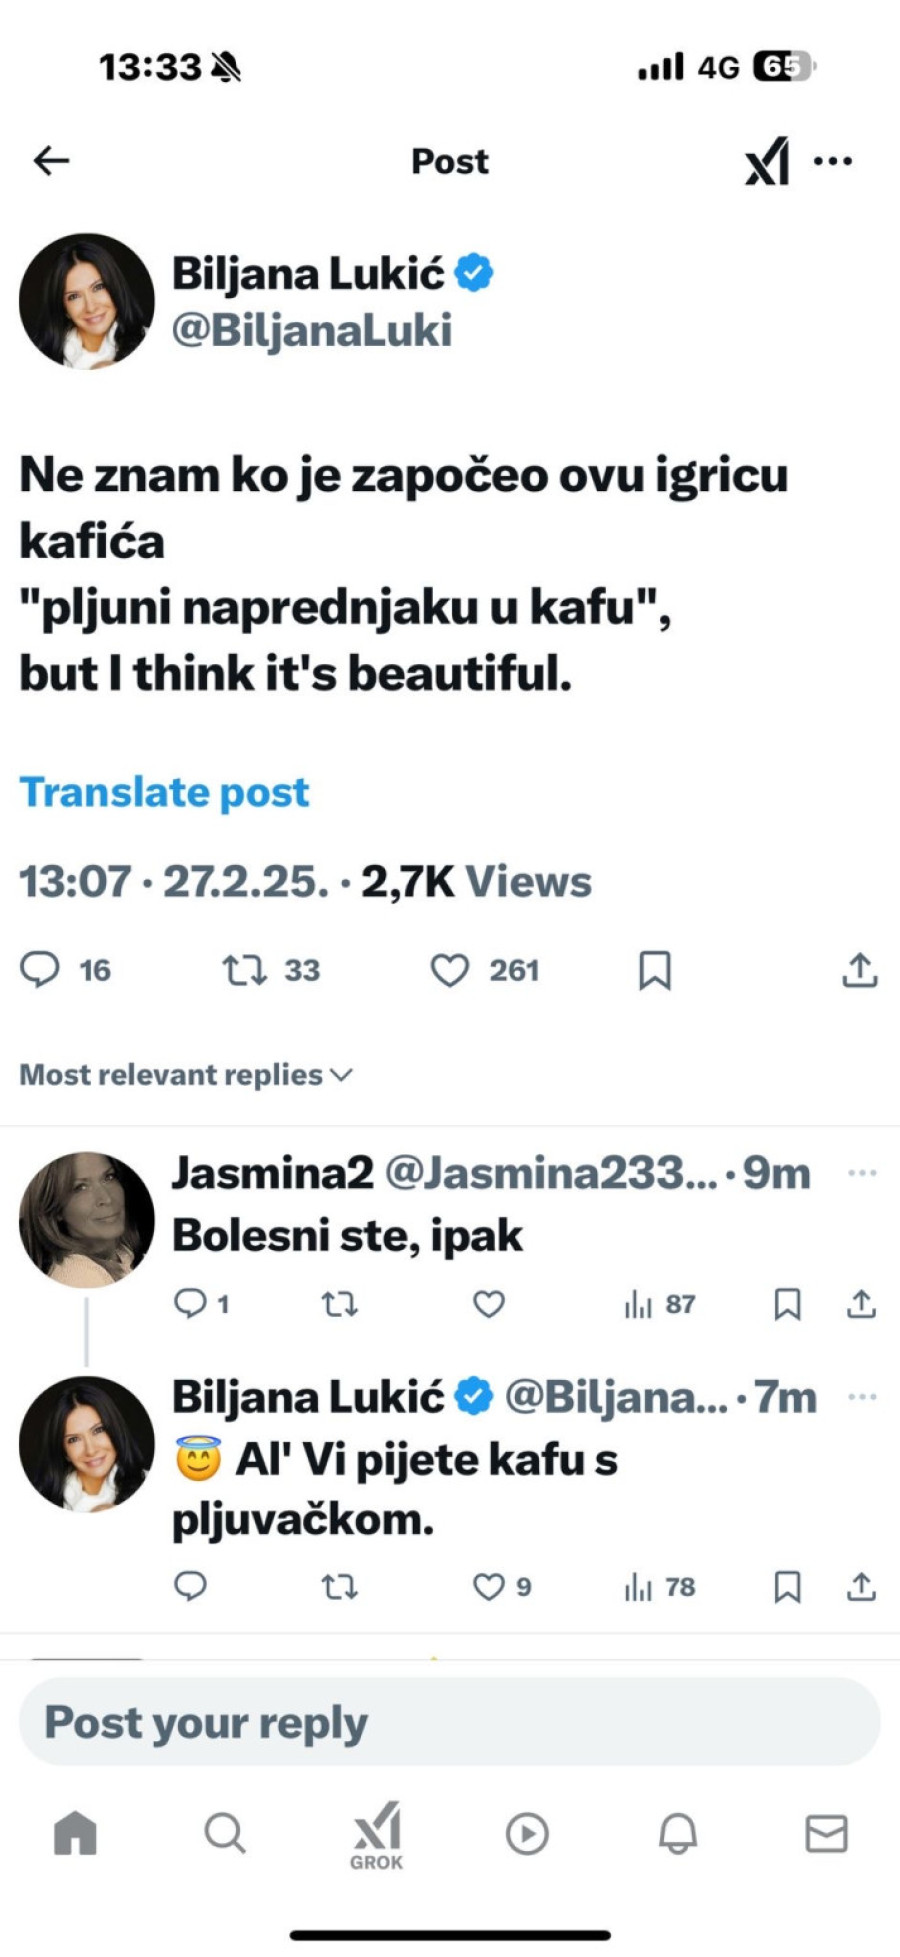This screenshot has width=900, height=1957.
Task: Tap the back arrow to exit the post
Action: (50, 160)
